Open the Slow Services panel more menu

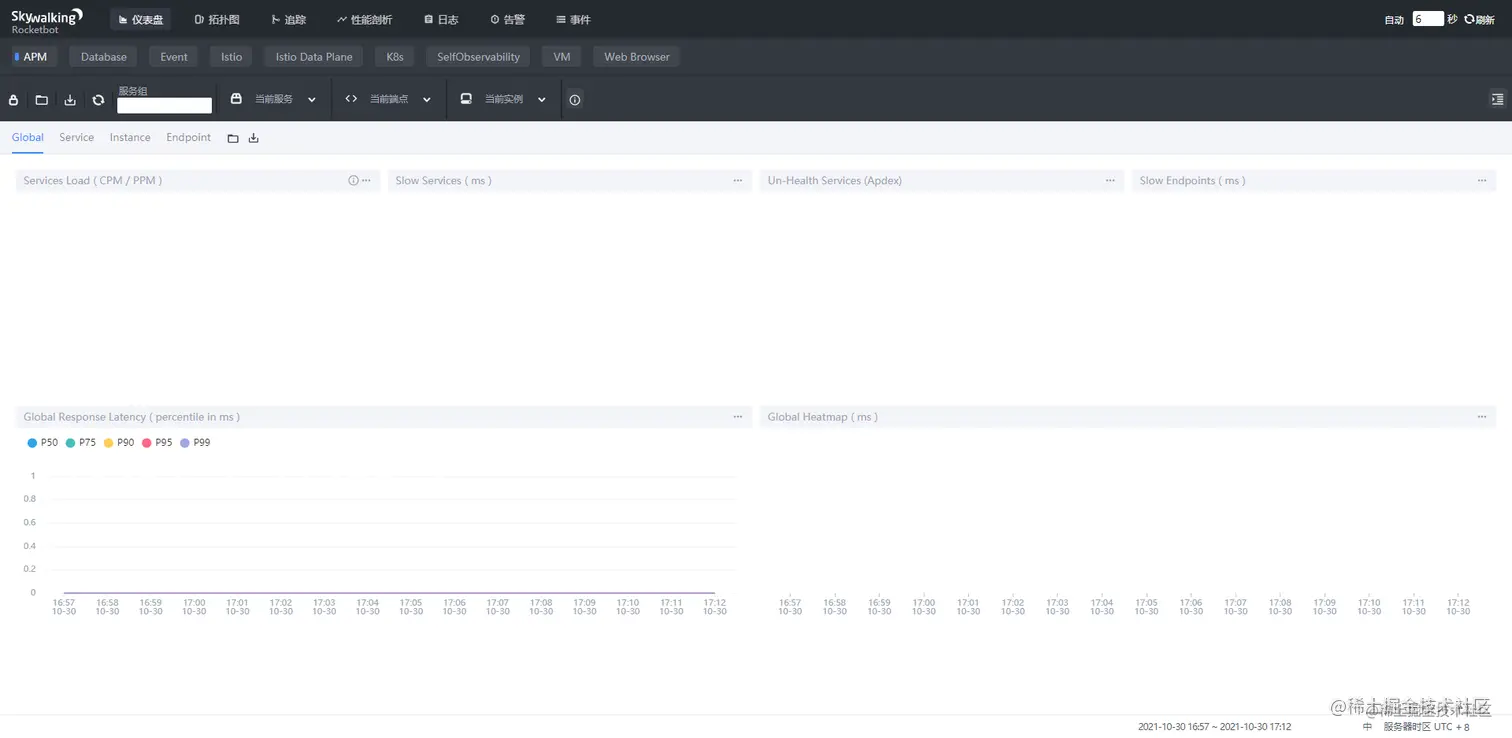click(x=738, y=181)
